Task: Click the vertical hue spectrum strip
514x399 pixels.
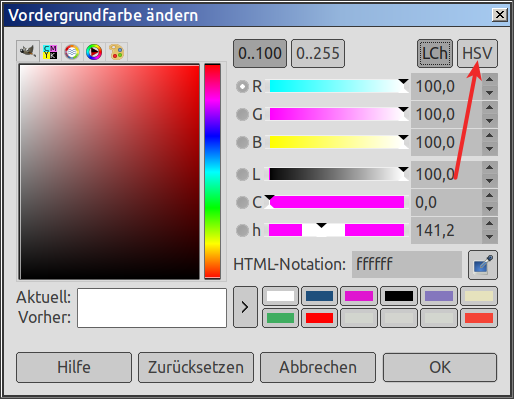Action: point(212,171)
